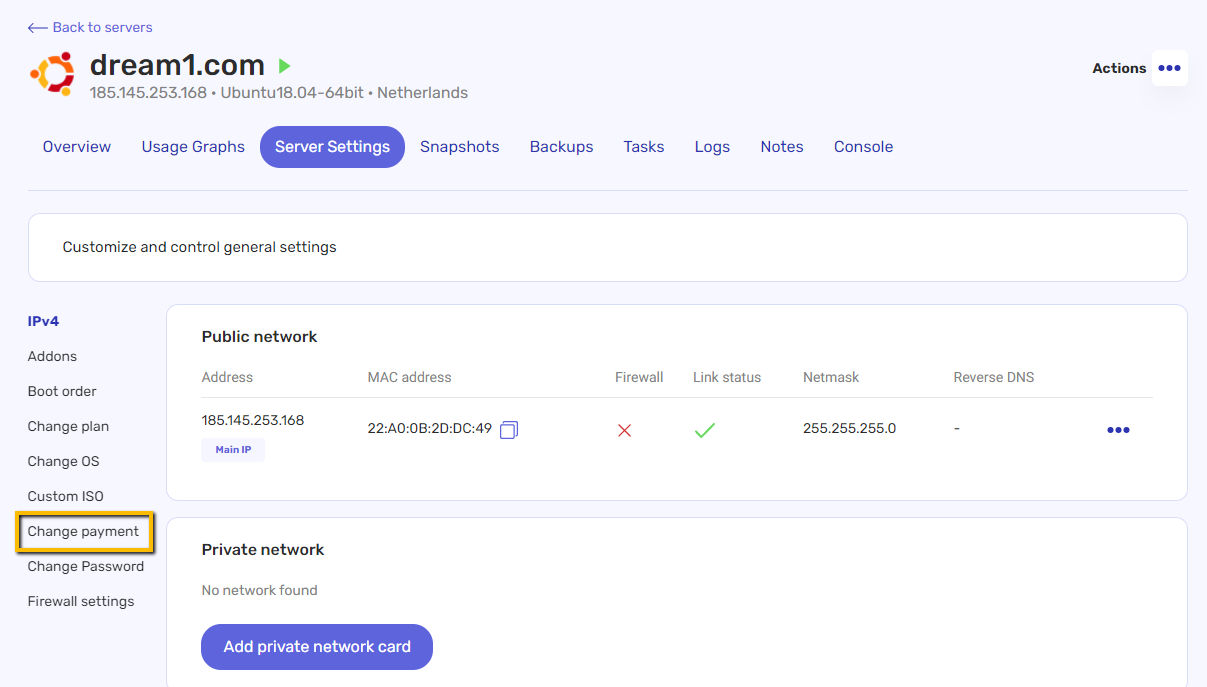Select the Server Settings tab
Viewport: 1207px width, 687px height.
pyautogui.click(x=332, y=147)
